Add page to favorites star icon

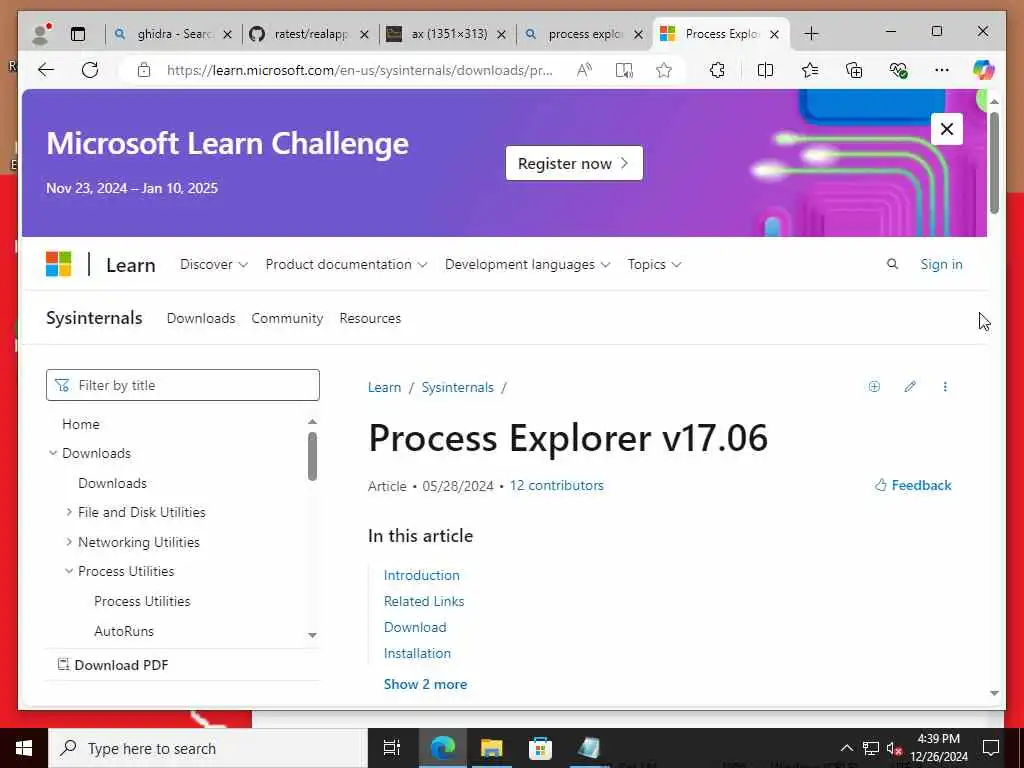click(664, 70)
